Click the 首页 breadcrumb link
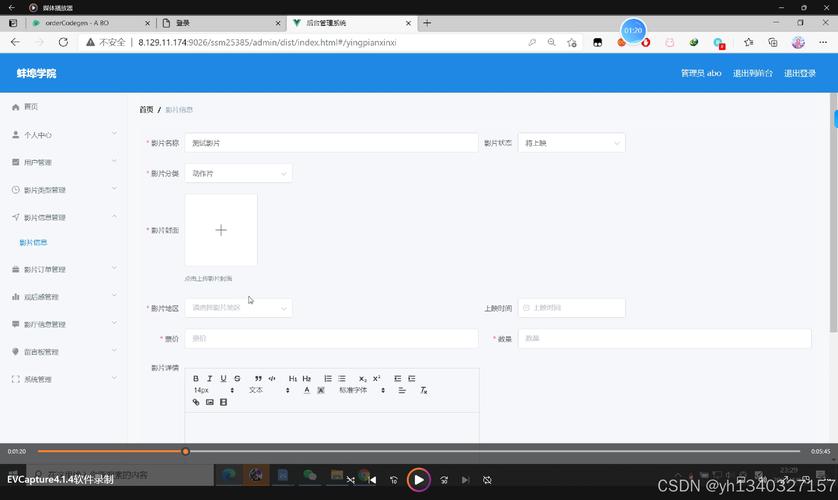This screenshot has width=838, height=500. [x=146, y=110]
